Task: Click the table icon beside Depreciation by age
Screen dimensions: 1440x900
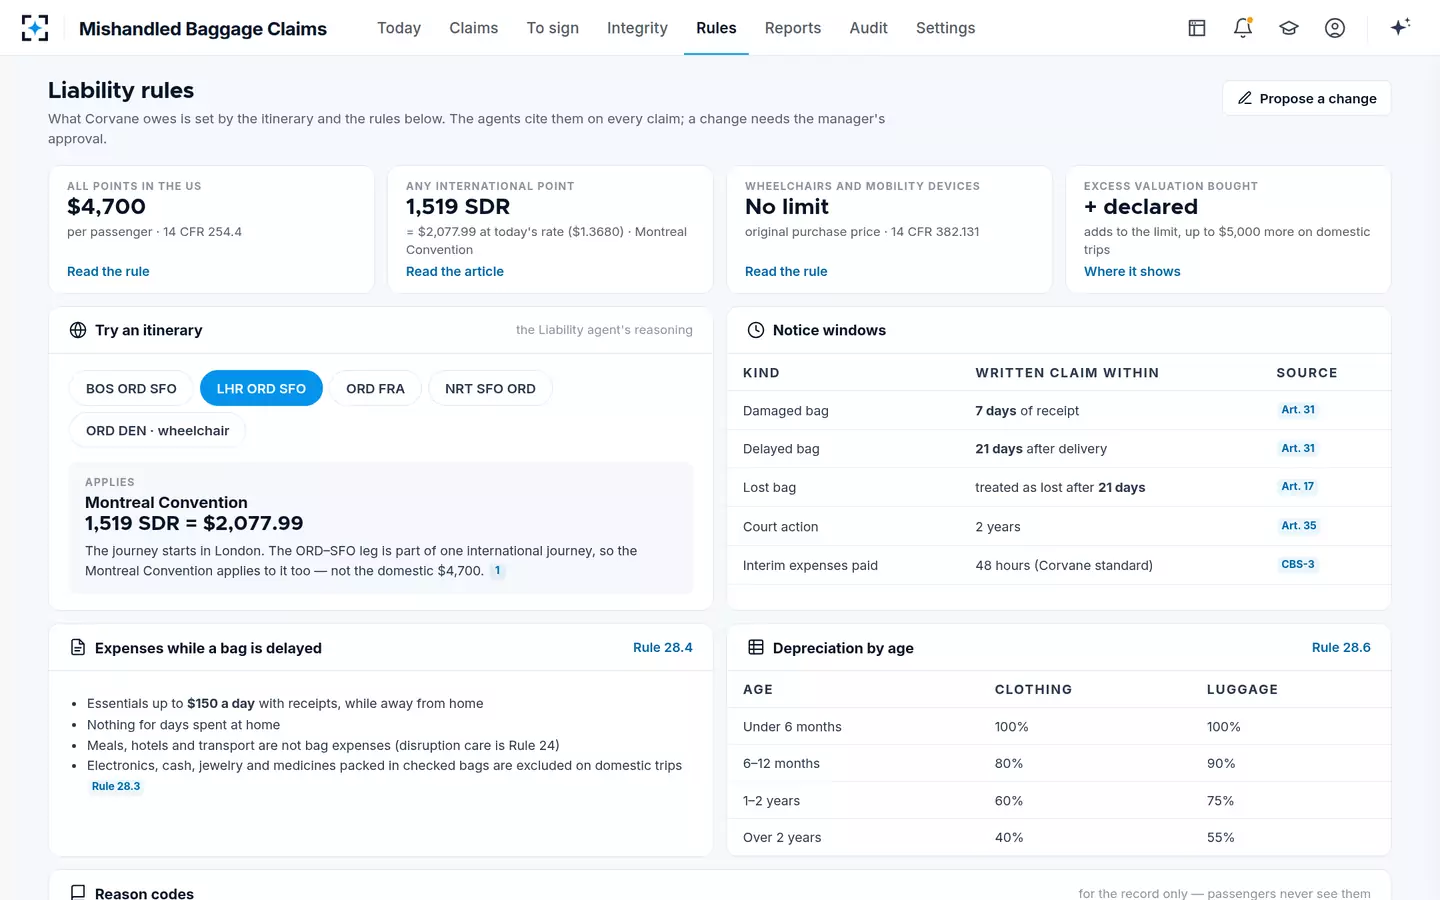Action: pyautogui.click(x=756, y=648)
